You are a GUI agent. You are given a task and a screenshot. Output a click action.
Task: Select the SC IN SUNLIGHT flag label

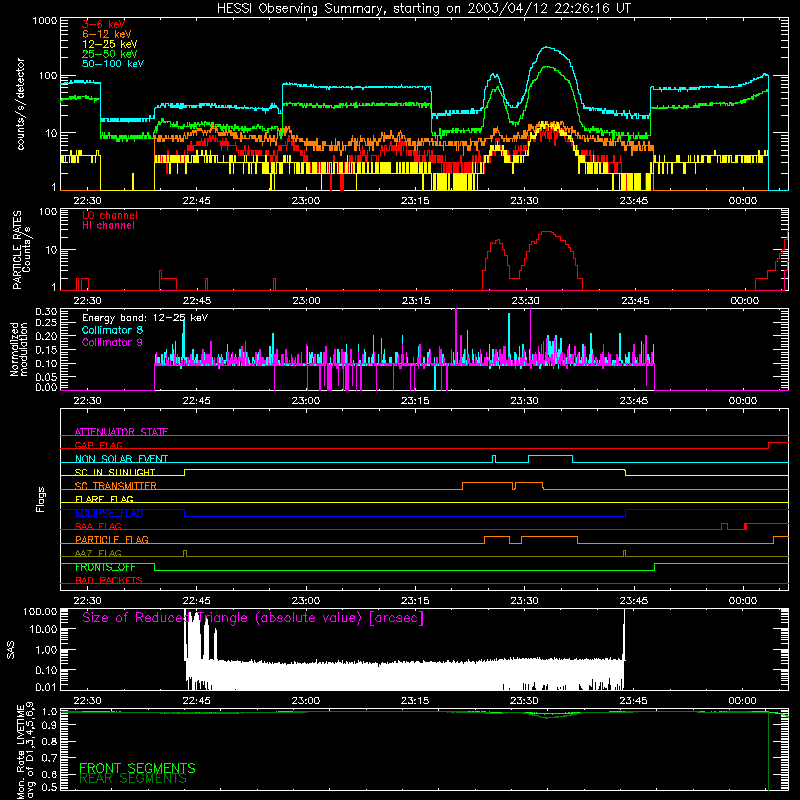[x=115, y=472]
